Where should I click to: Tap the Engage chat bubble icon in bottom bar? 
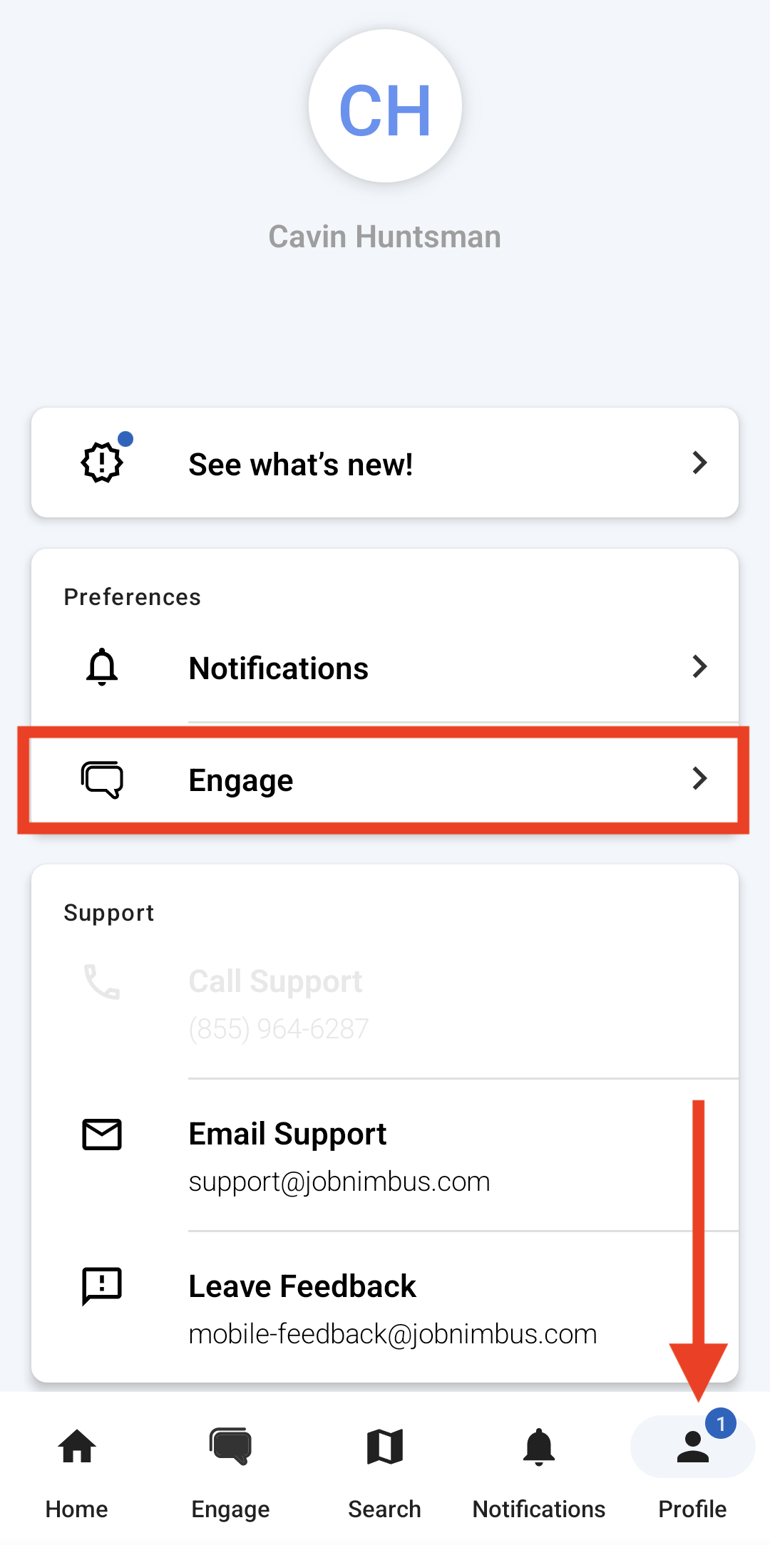click(230, 1447)
